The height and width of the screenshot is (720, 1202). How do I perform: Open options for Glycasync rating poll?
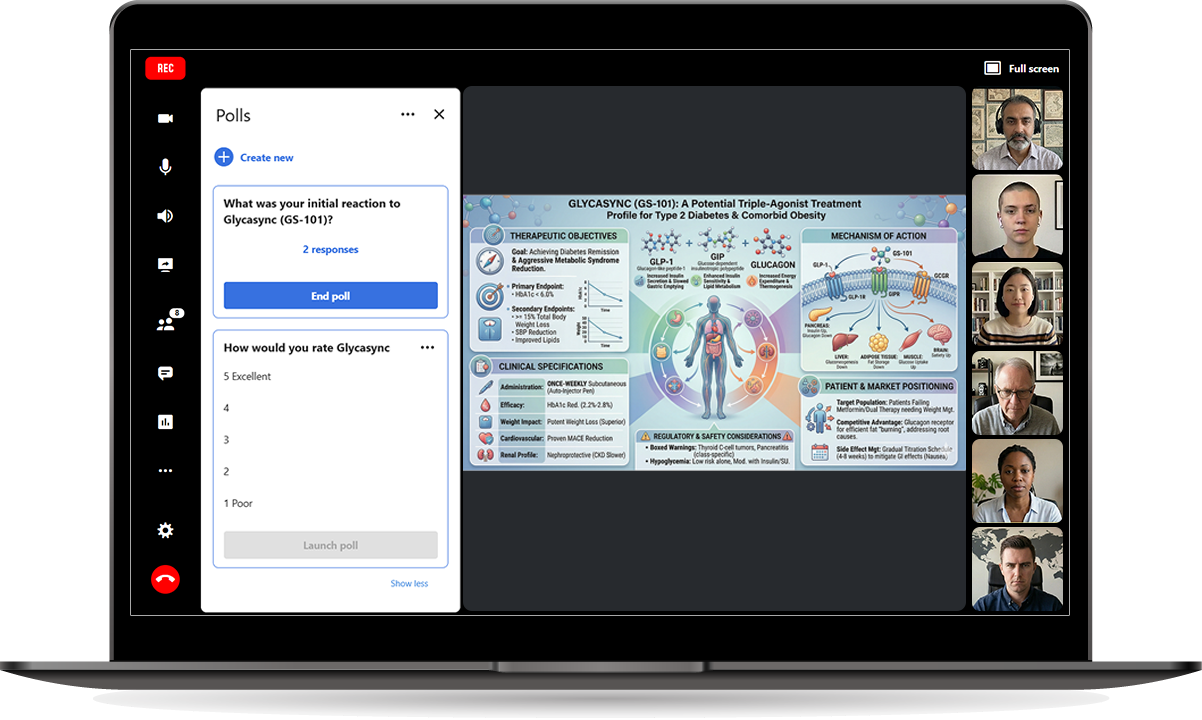(427, 348)
